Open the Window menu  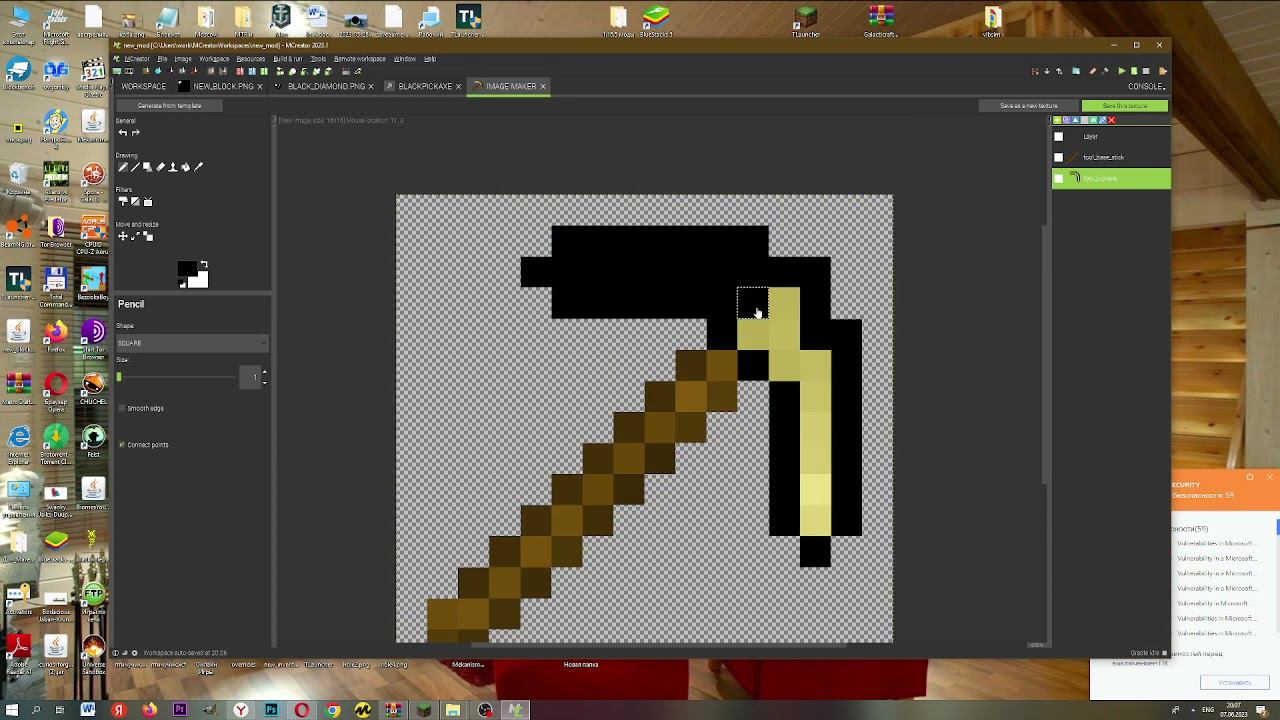[x=404, y=59]
